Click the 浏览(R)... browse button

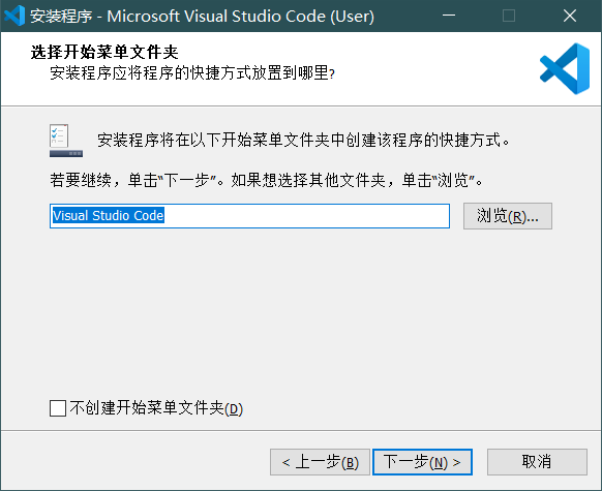[507, 216]
